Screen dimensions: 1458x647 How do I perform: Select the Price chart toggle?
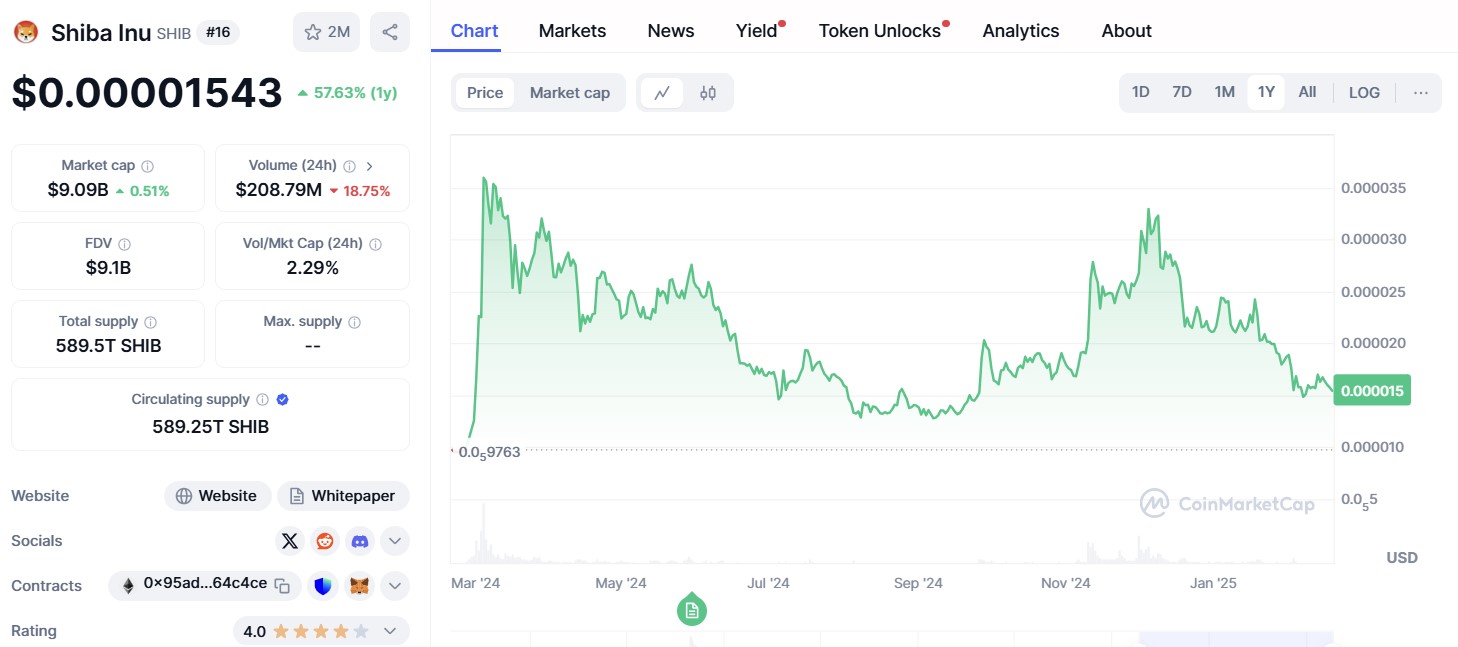pos(485,93)
